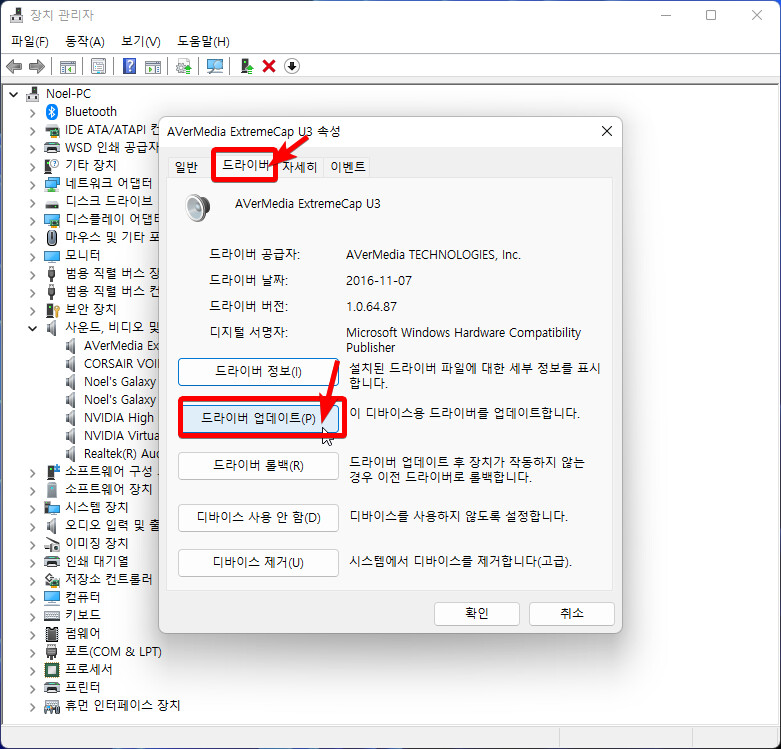Expand the IDE ATA/ATAPI category
Viewport: 781px width, 749px height.
(32, 131)
